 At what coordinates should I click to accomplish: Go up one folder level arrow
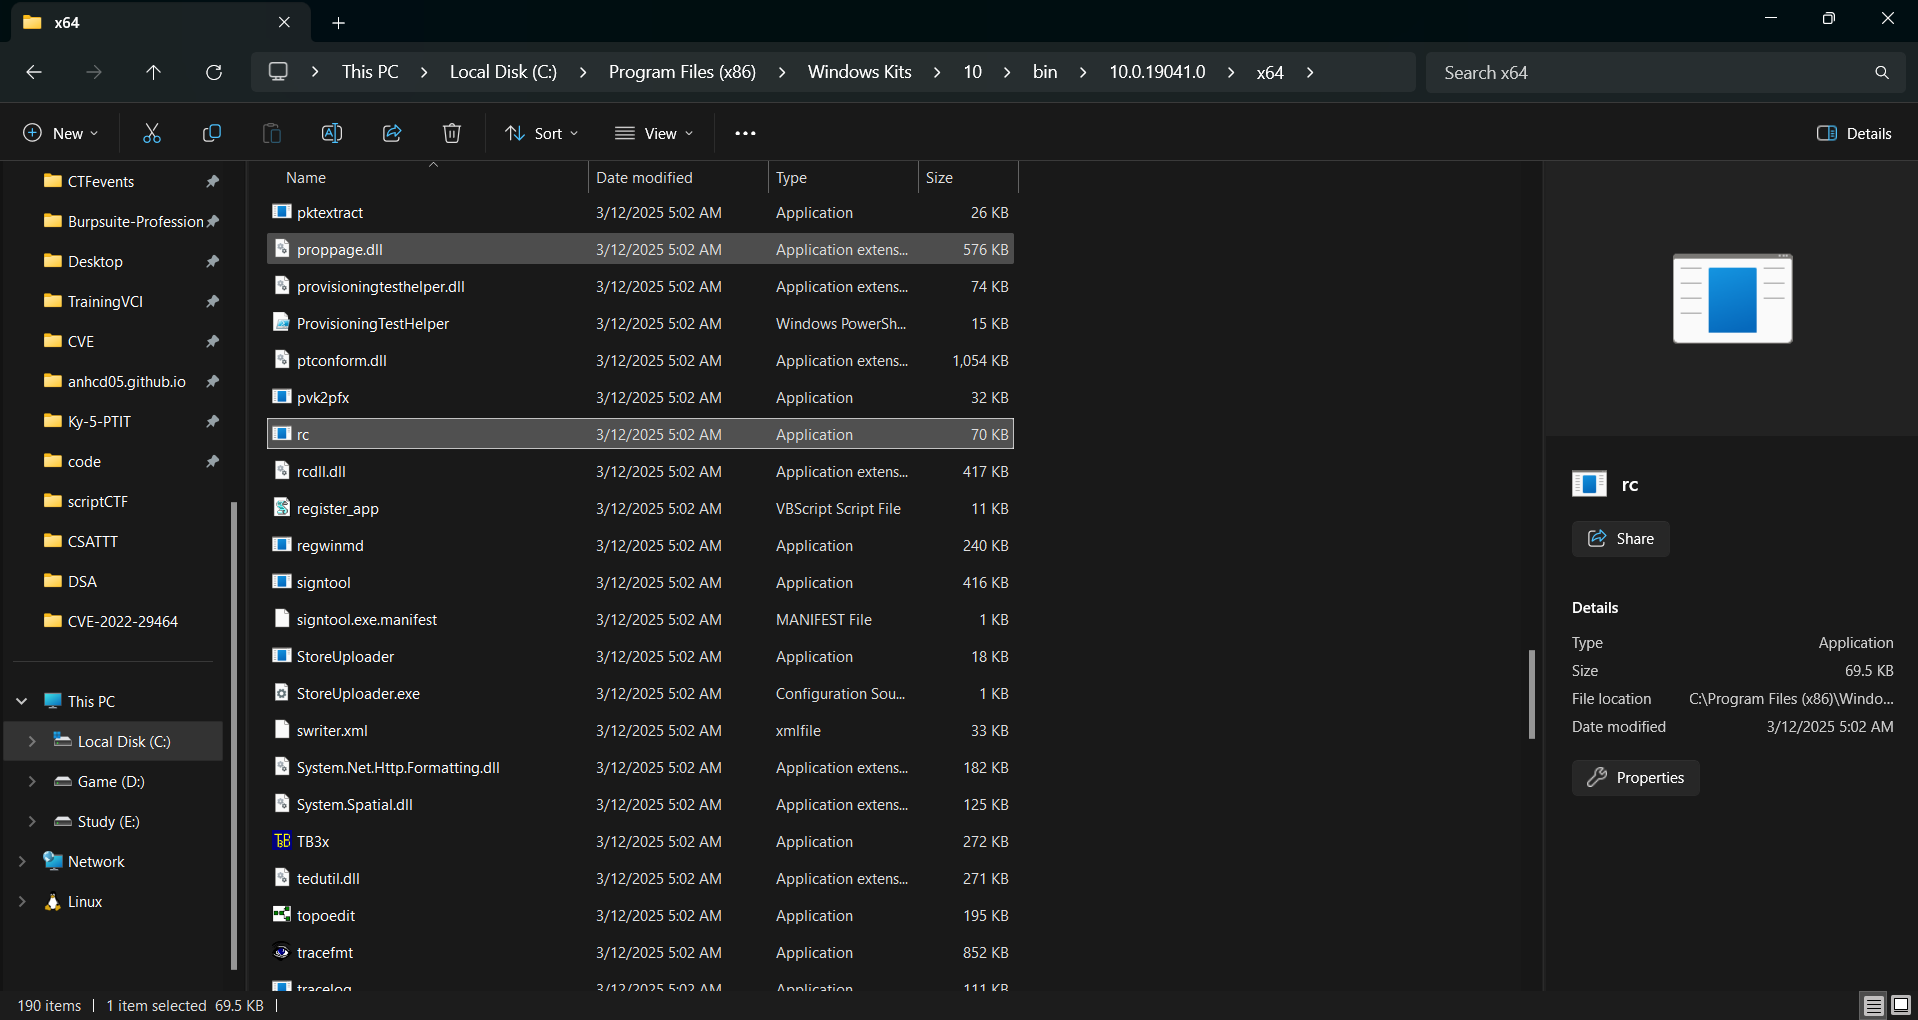pos(153,72)
